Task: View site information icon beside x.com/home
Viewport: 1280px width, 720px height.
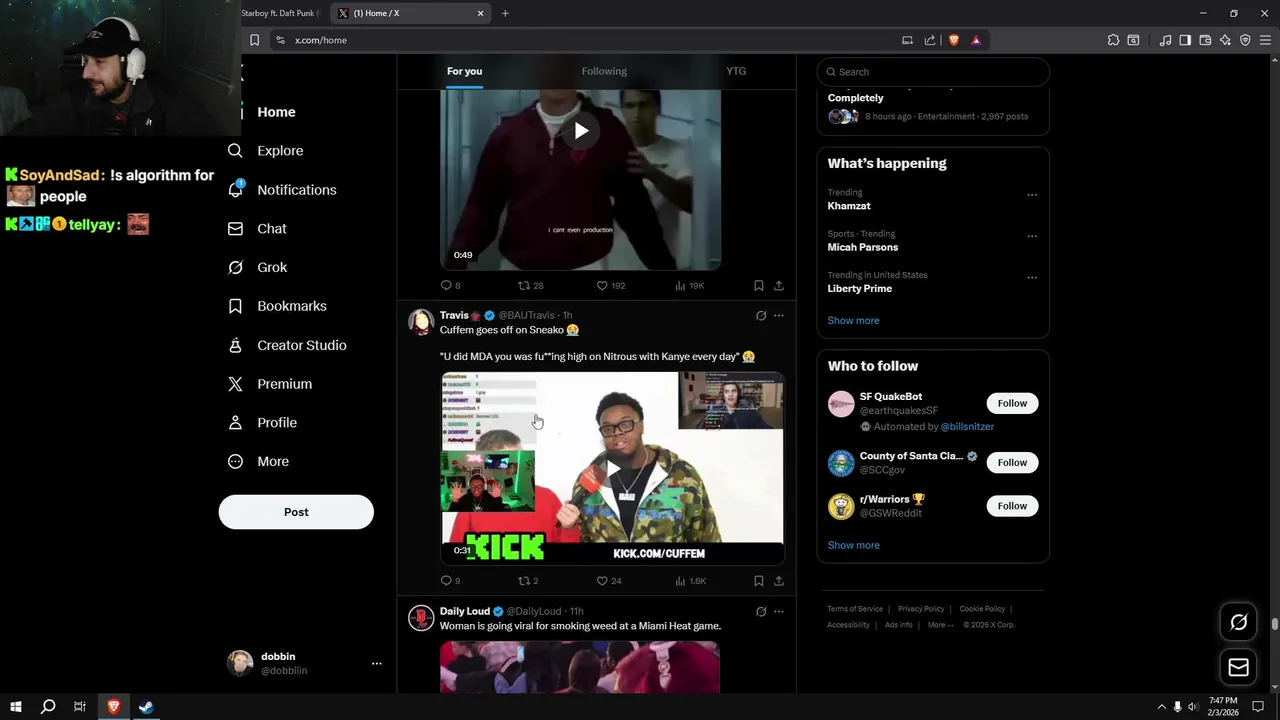Action: 280,40
